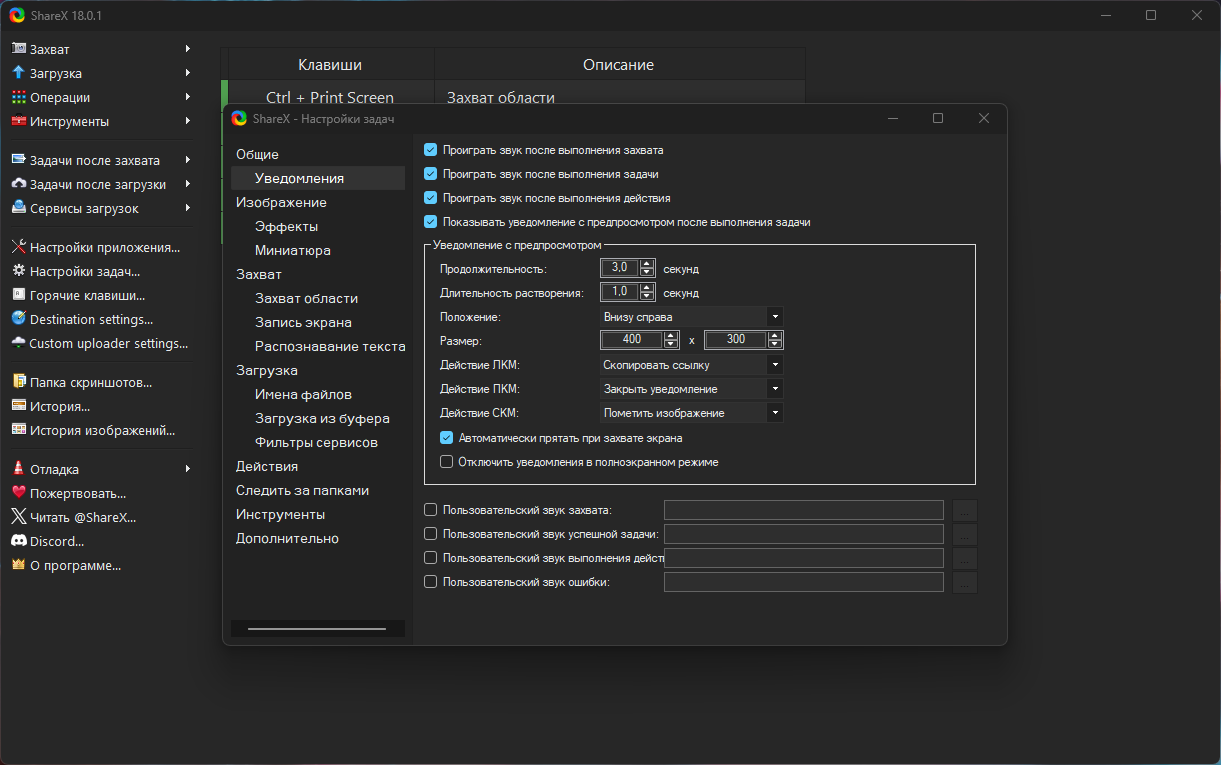
Task: Click browse button for Пользовательский звук ошибки
Action: tap(964, 582)
